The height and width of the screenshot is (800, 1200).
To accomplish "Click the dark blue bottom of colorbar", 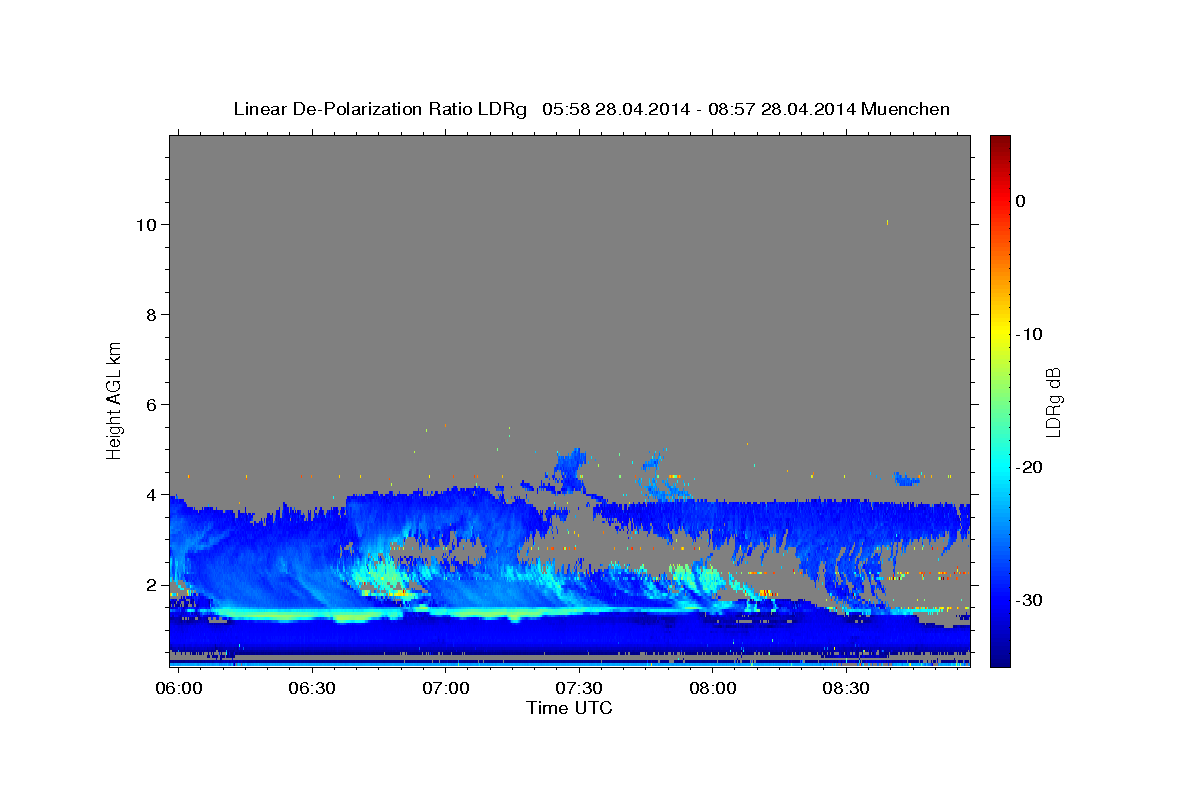I will click(1000, 660).
